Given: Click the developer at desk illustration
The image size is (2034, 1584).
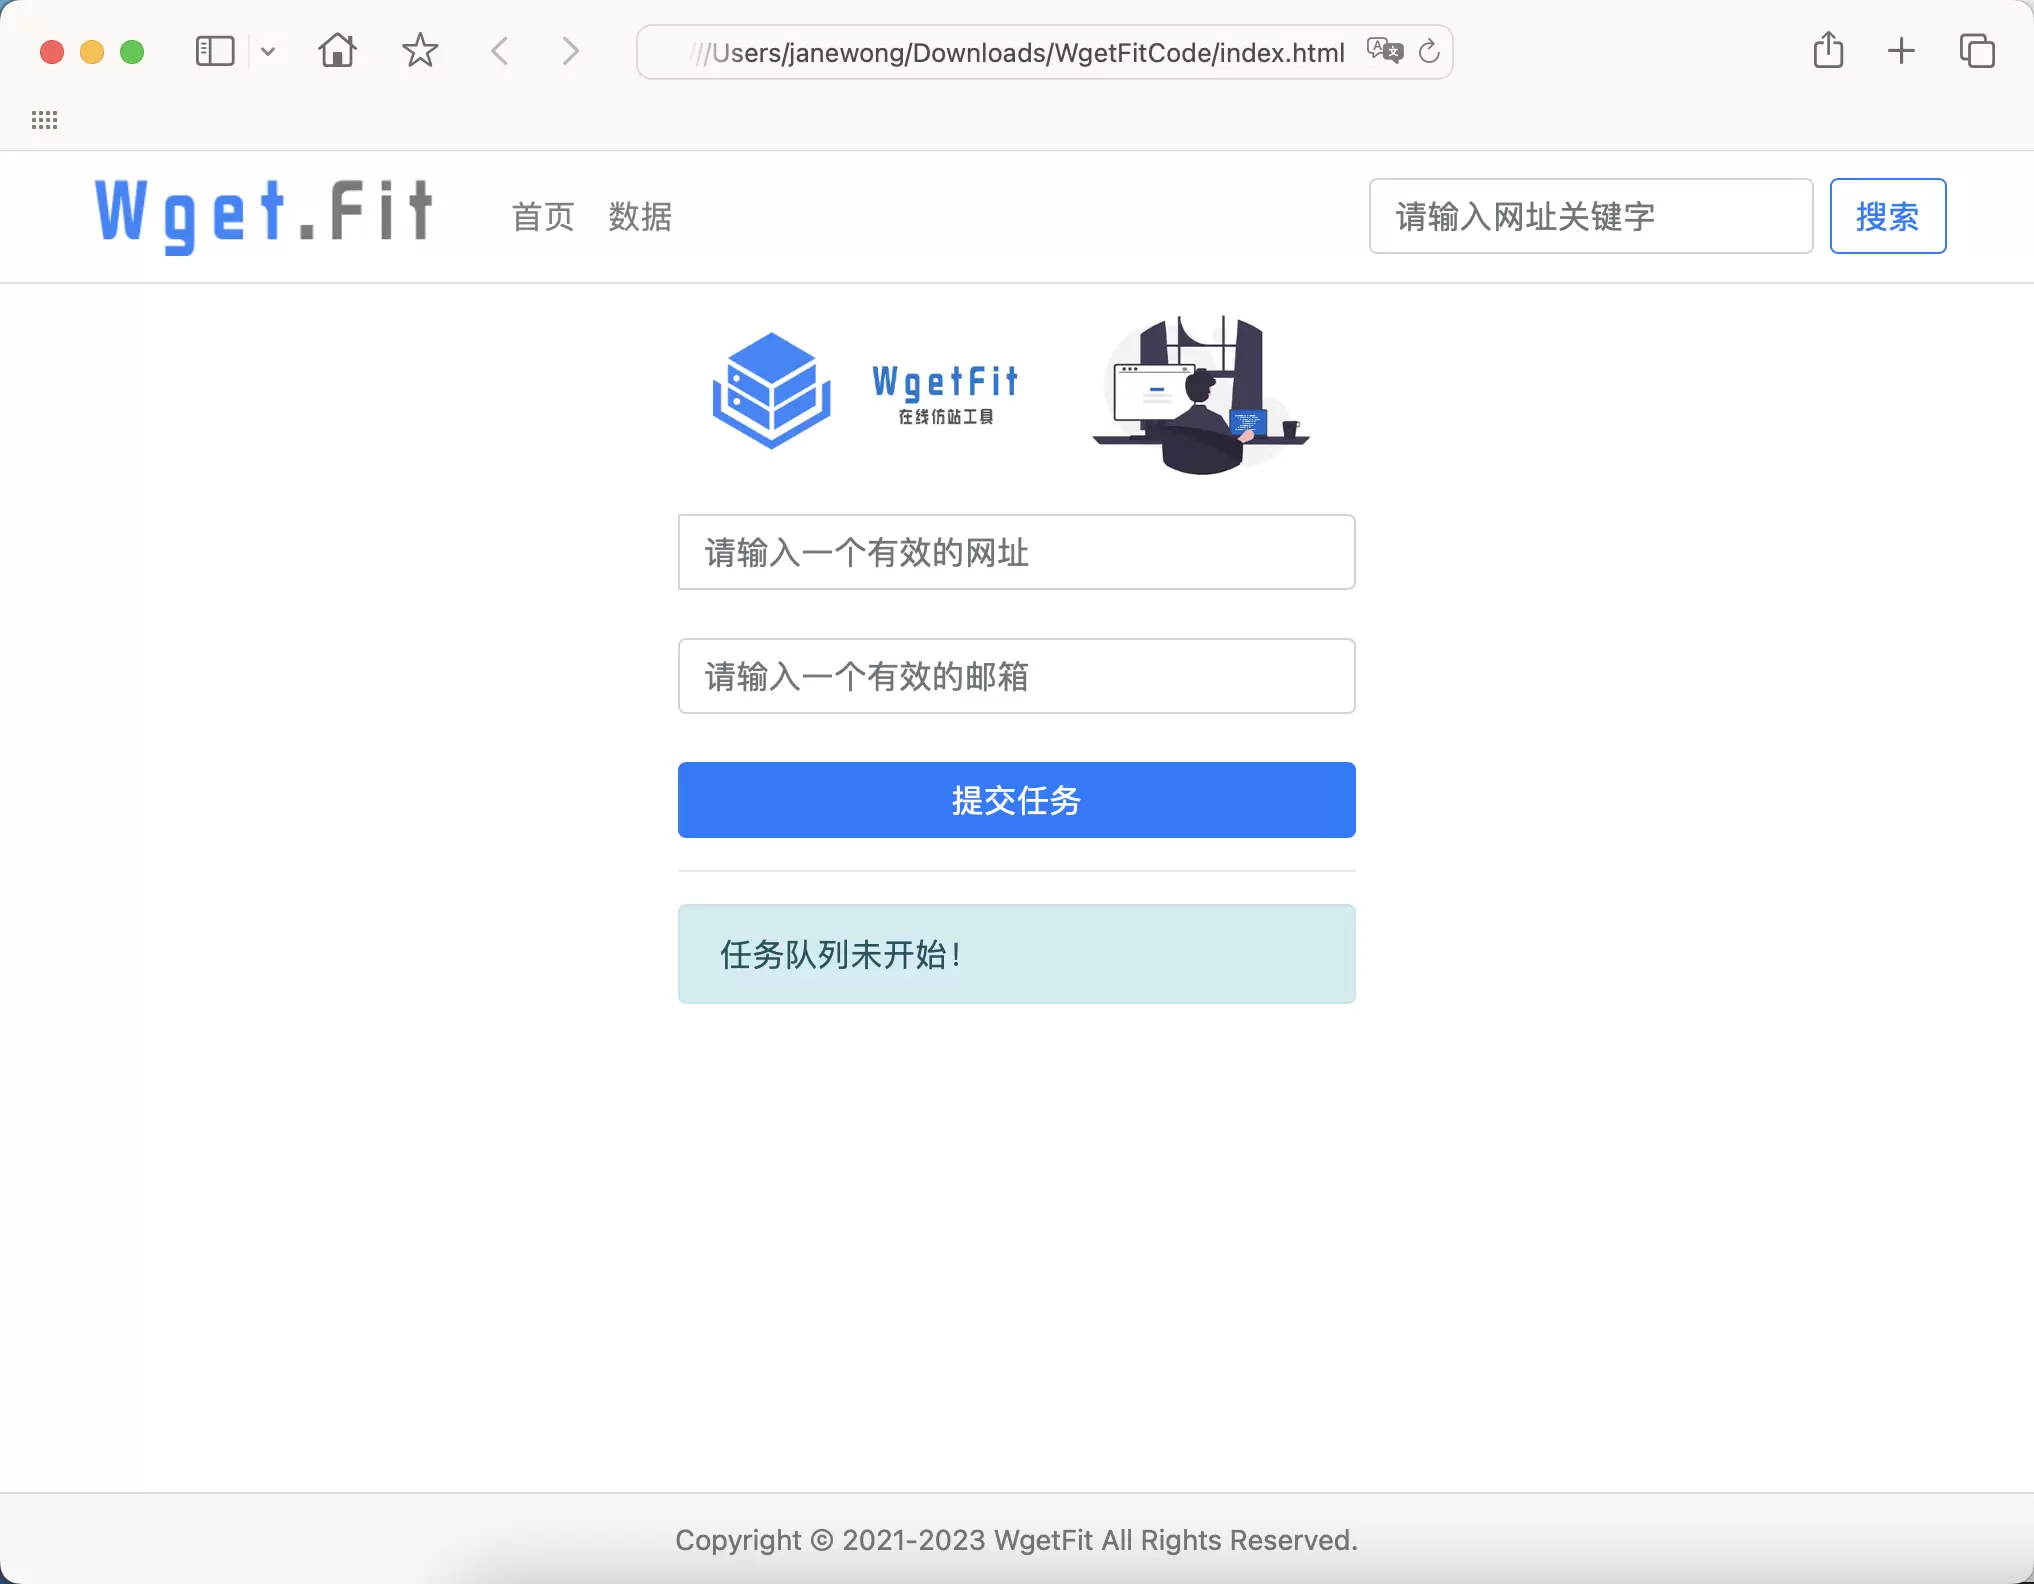Looking at the screenshot, I should coord(1200,394).
